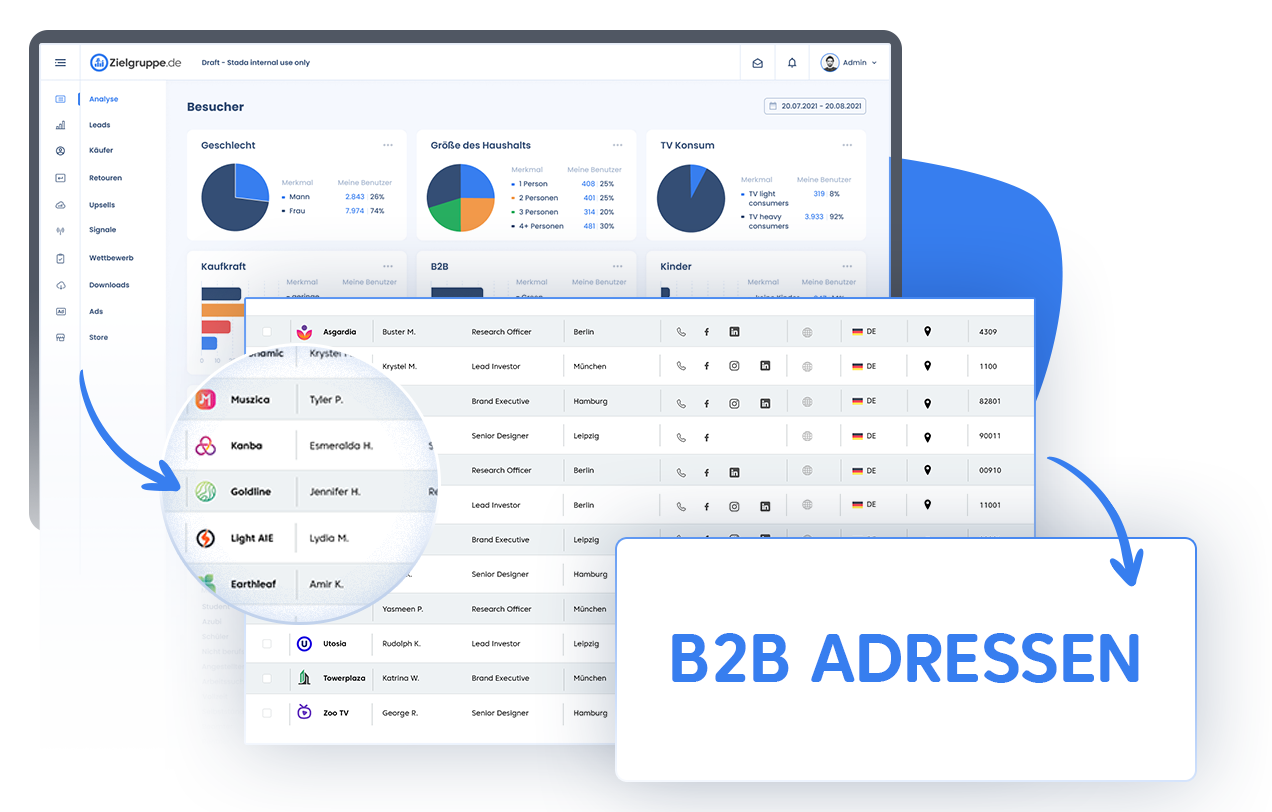Click the Goldline row in magnifier
This screenshot has height=812, width=1272.
300,492
